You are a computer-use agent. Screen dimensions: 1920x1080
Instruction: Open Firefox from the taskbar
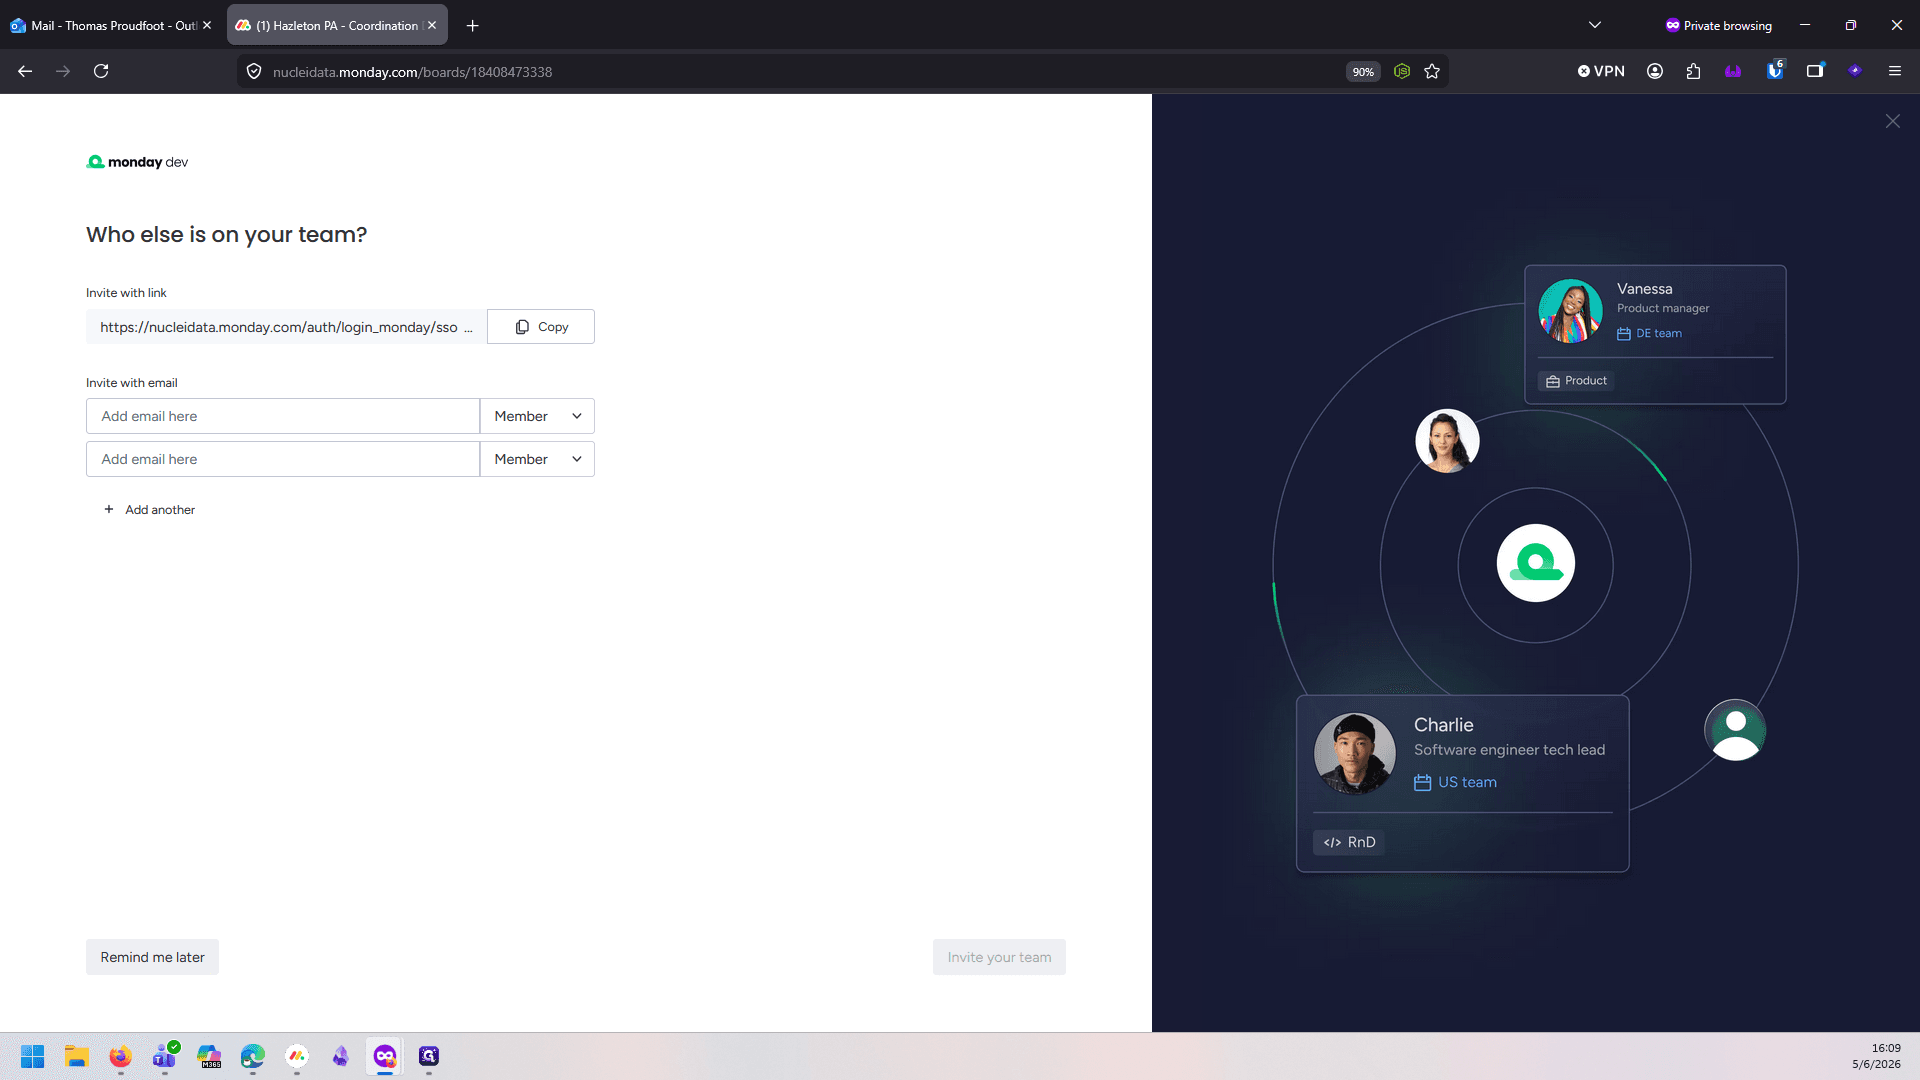(x=120, y=1056)
